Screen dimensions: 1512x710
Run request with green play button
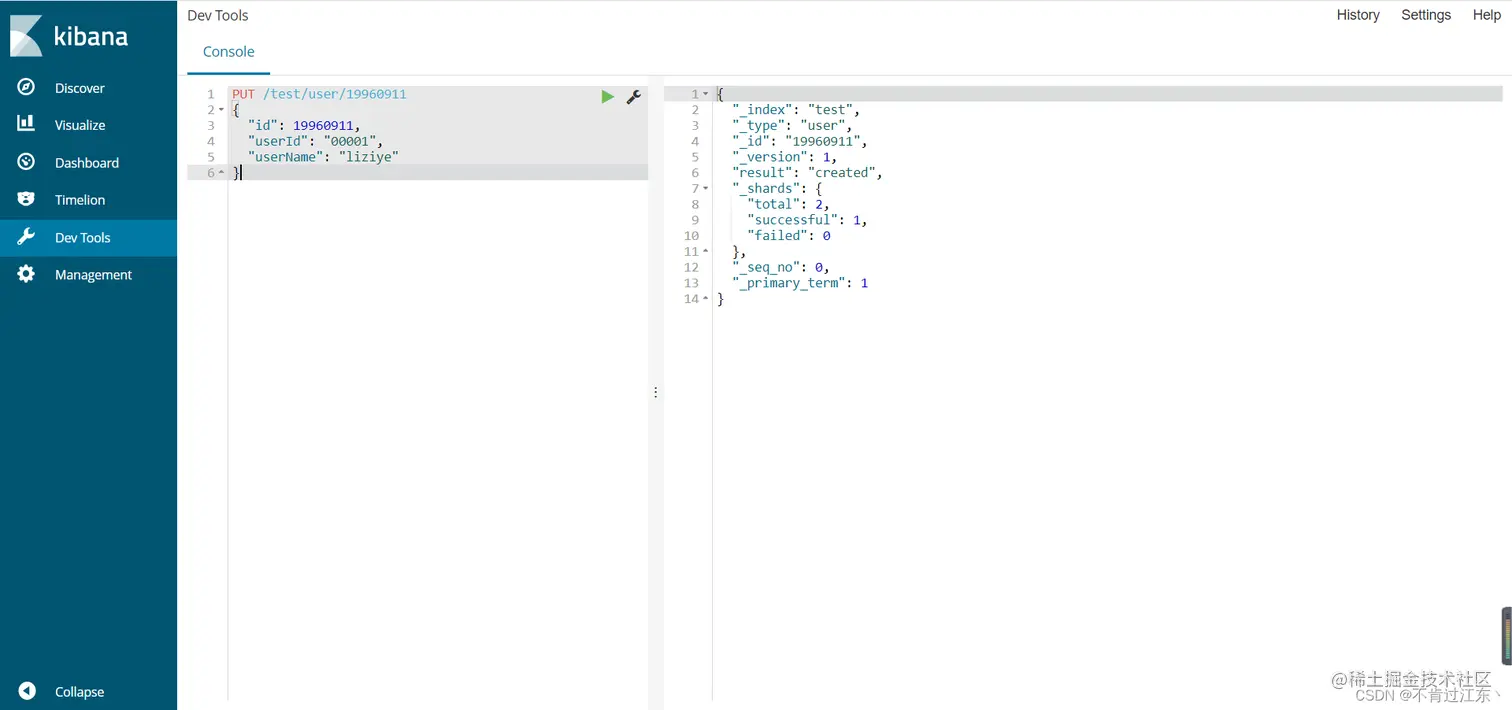[607, 96]
